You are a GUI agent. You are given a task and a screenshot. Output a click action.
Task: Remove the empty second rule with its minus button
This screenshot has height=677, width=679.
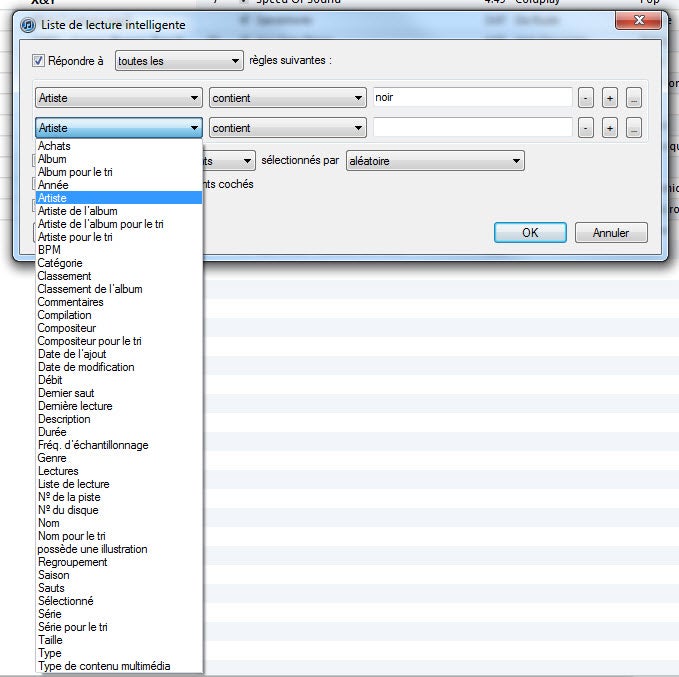[x=586, y=128]
